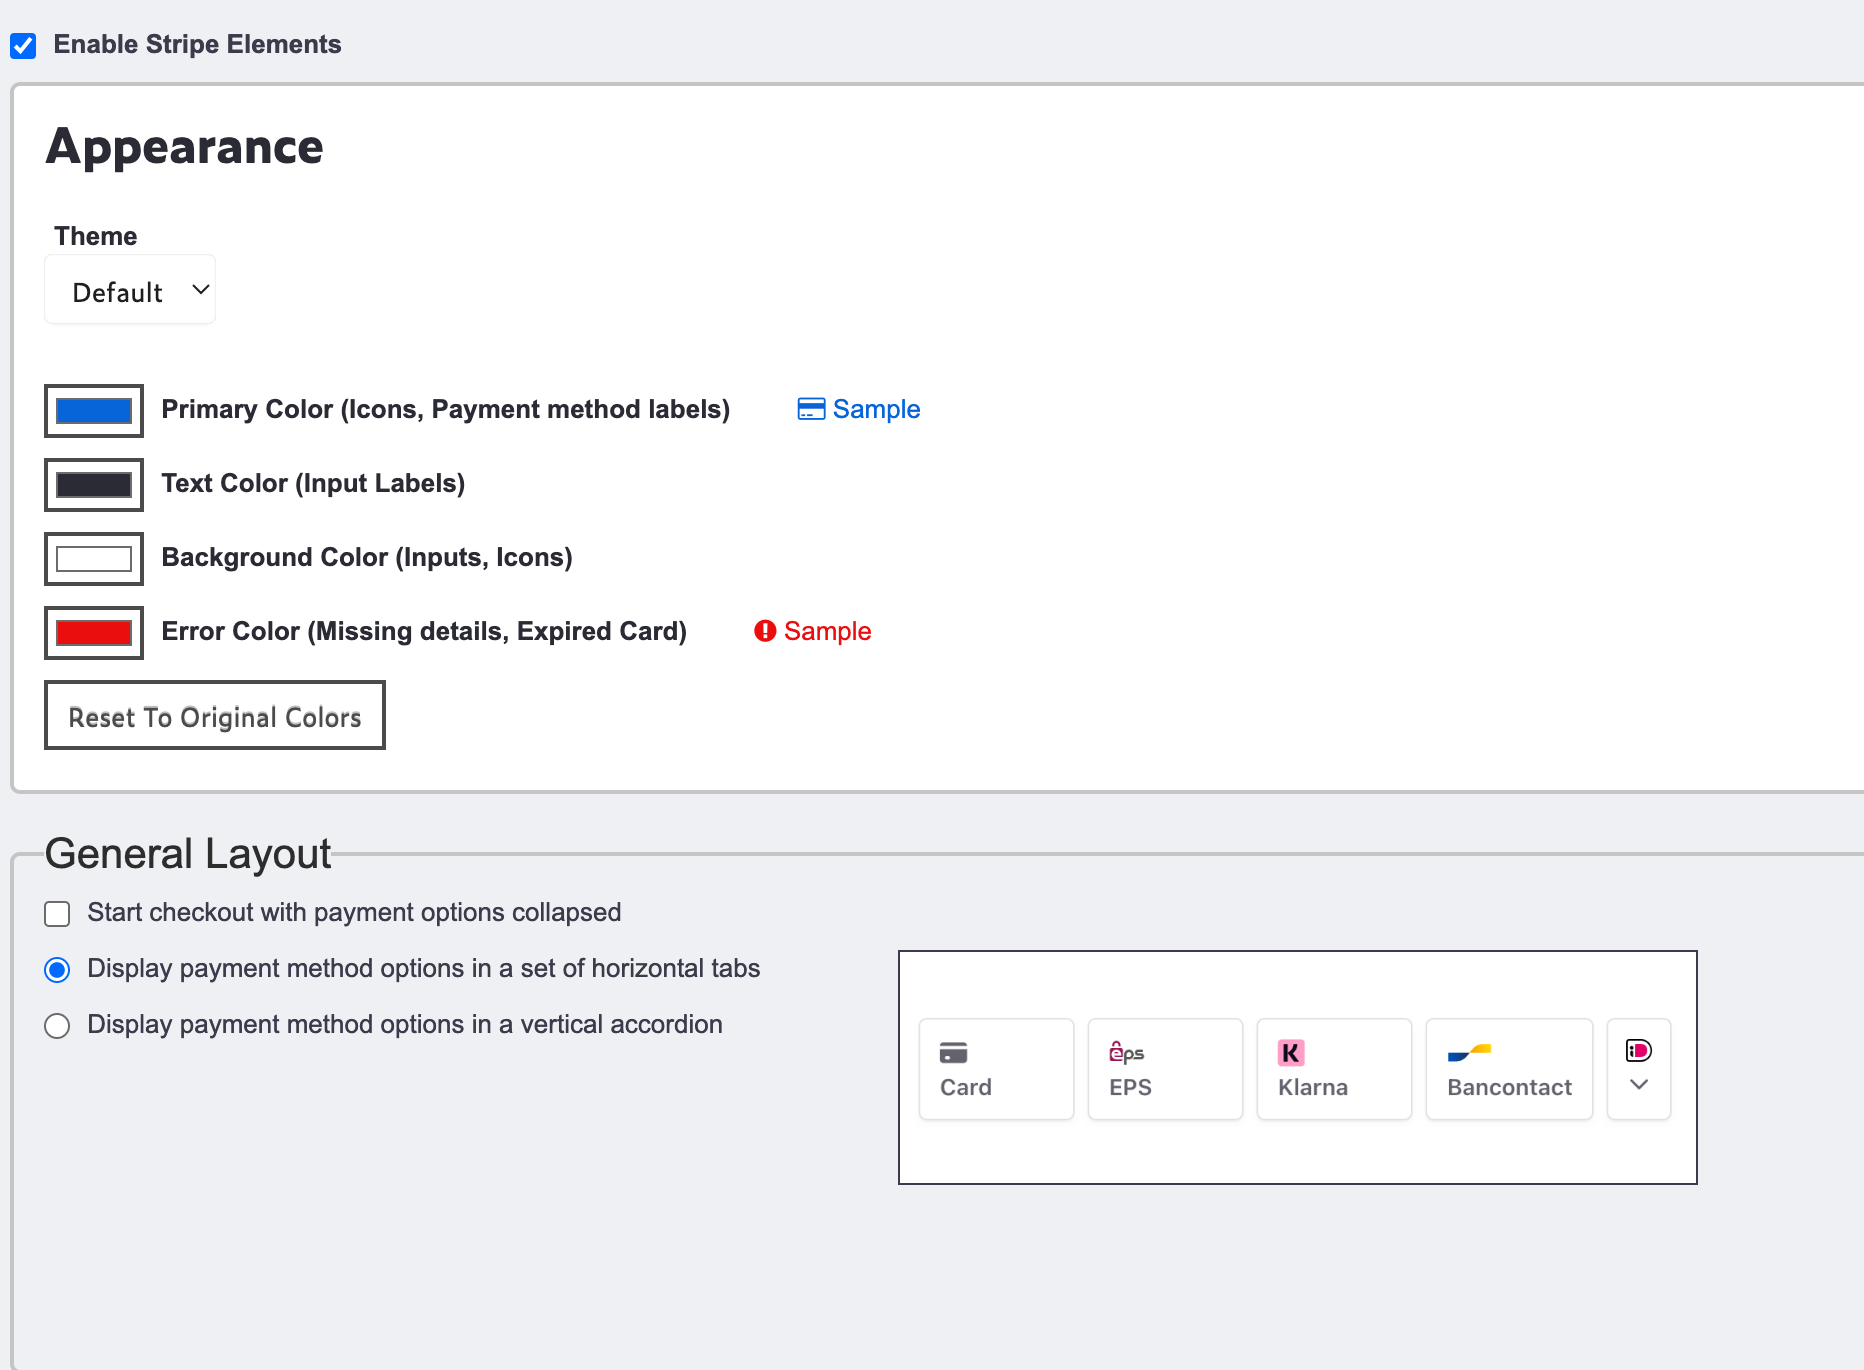Screen dimensions: 1864x1370
Task: Enable start checkout with payment options collapsed
Action: pos(57,914)
